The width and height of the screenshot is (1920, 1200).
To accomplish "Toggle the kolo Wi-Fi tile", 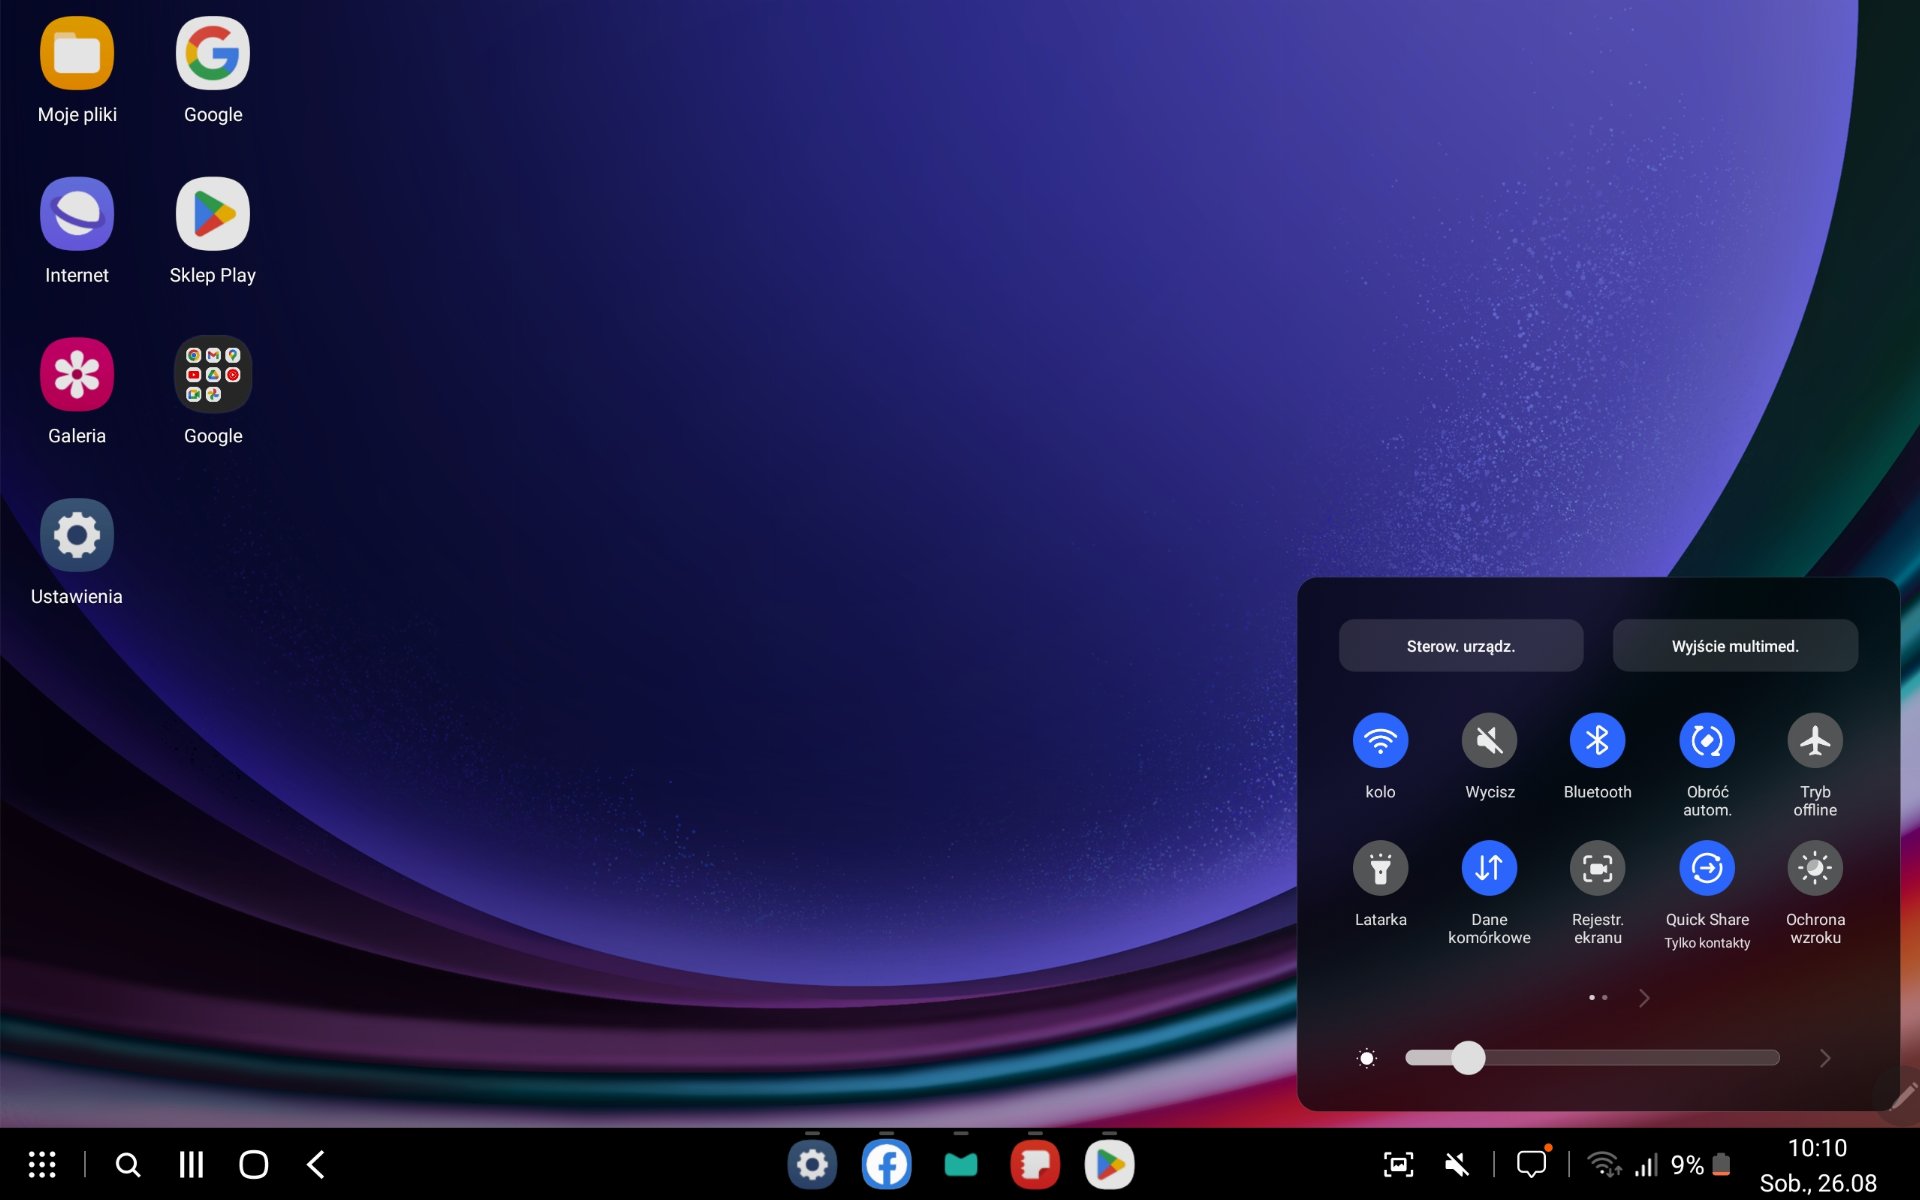I will coord(1380,741).
